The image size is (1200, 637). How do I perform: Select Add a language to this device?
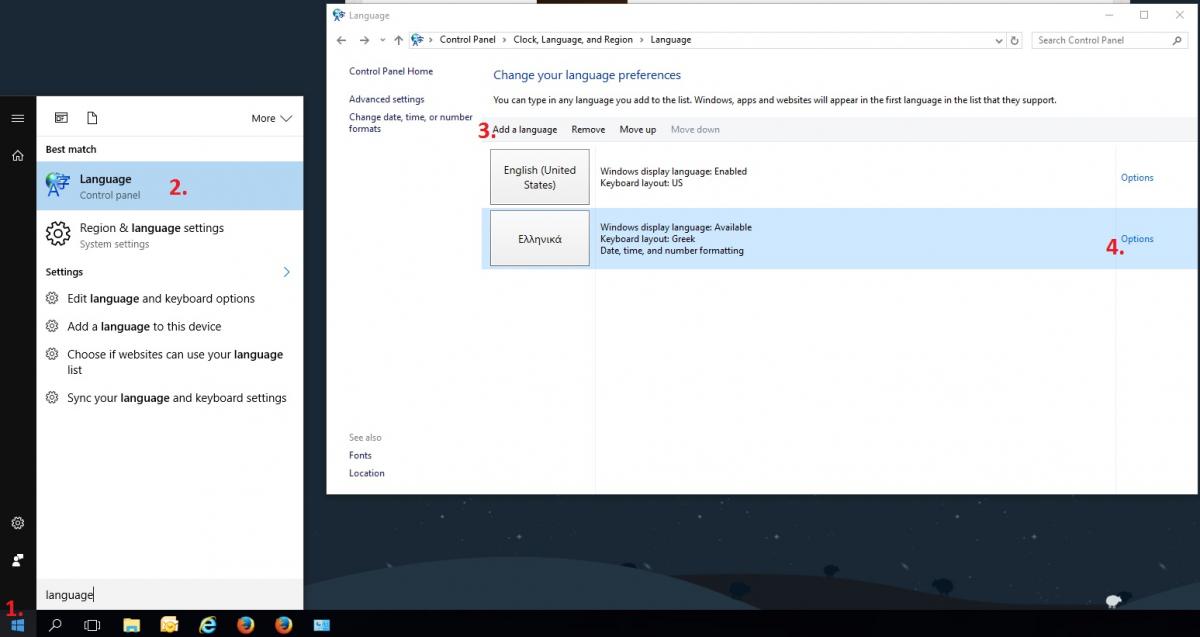(144, 327)
